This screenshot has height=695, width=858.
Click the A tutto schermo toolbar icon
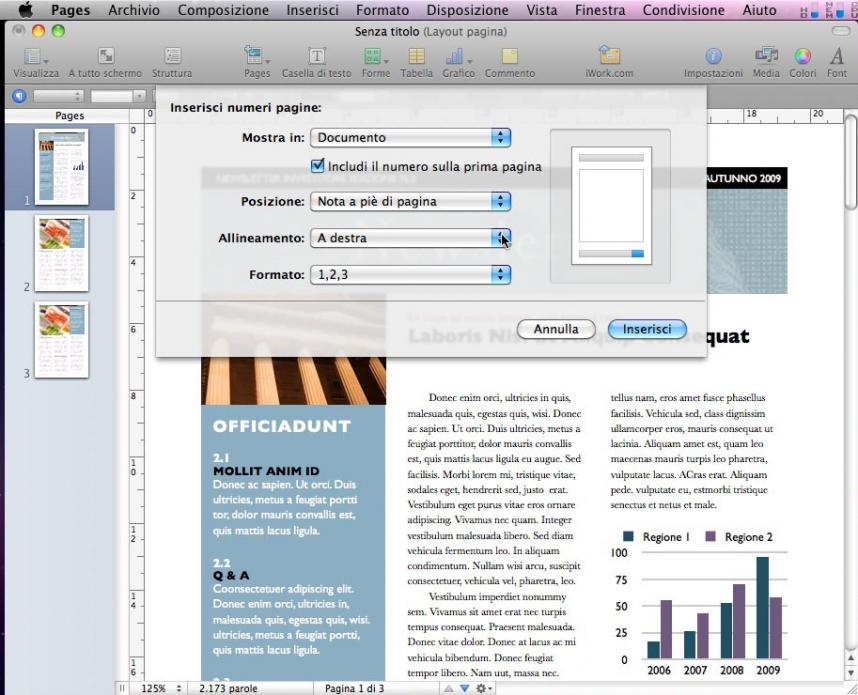coord(105,62)
